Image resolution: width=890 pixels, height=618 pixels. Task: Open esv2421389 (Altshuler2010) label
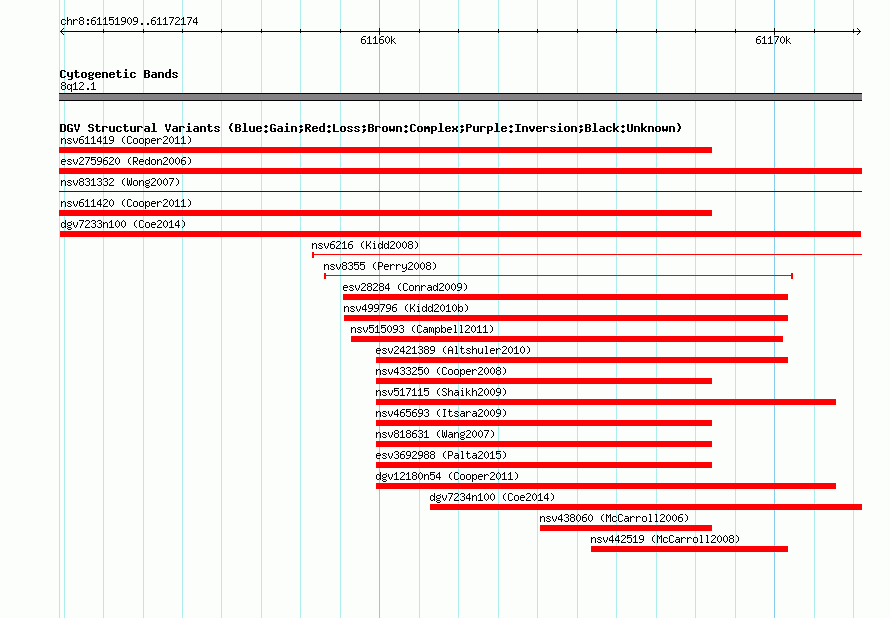pyautogui.click(x=453, y=350)
